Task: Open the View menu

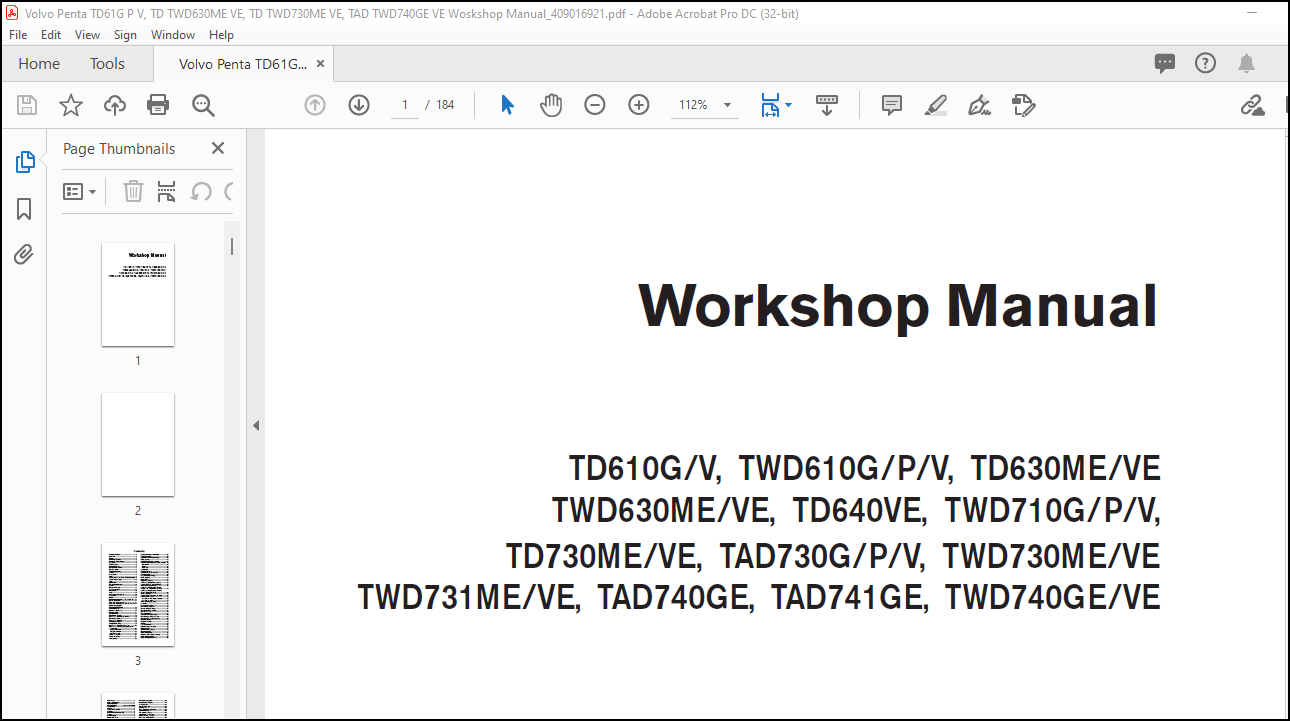Action: pos(88,35)
